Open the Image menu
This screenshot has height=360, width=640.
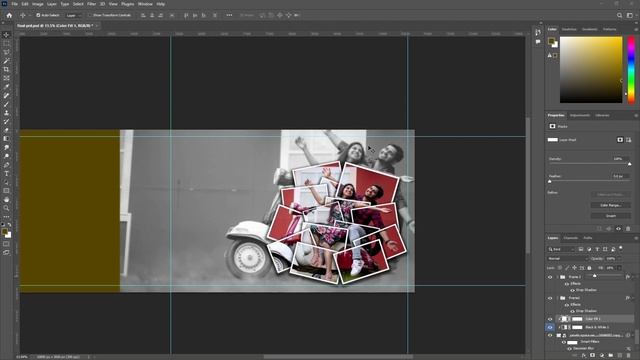[38, 4]
